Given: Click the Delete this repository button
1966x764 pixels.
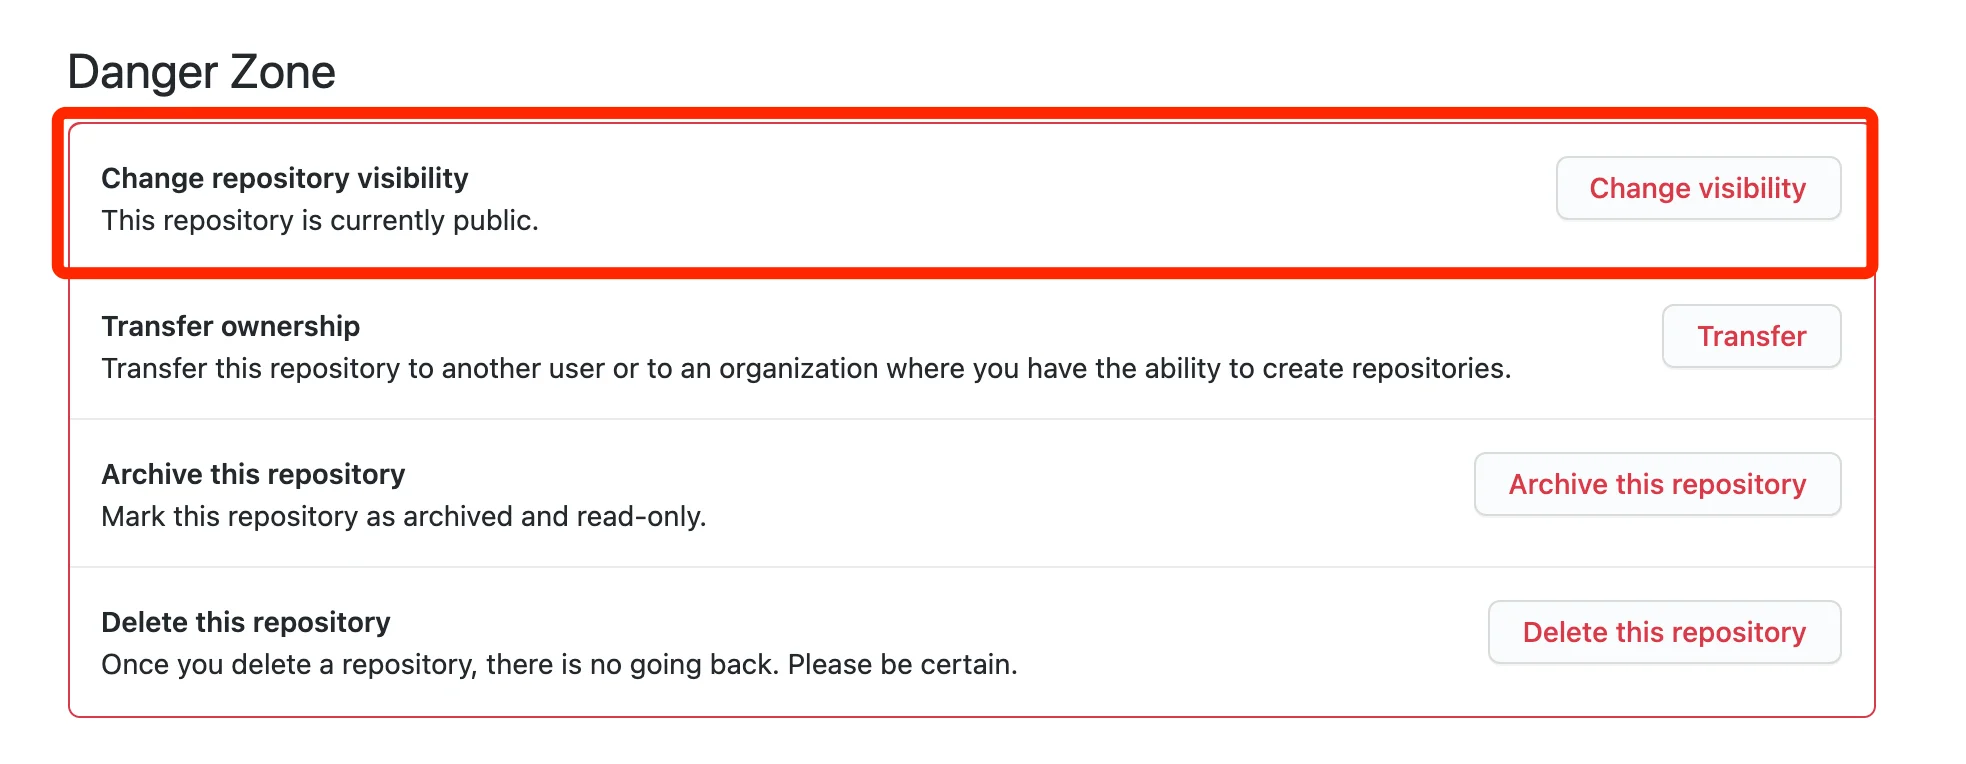Looking at the screenshot, I should click(x=1663, y=632).
